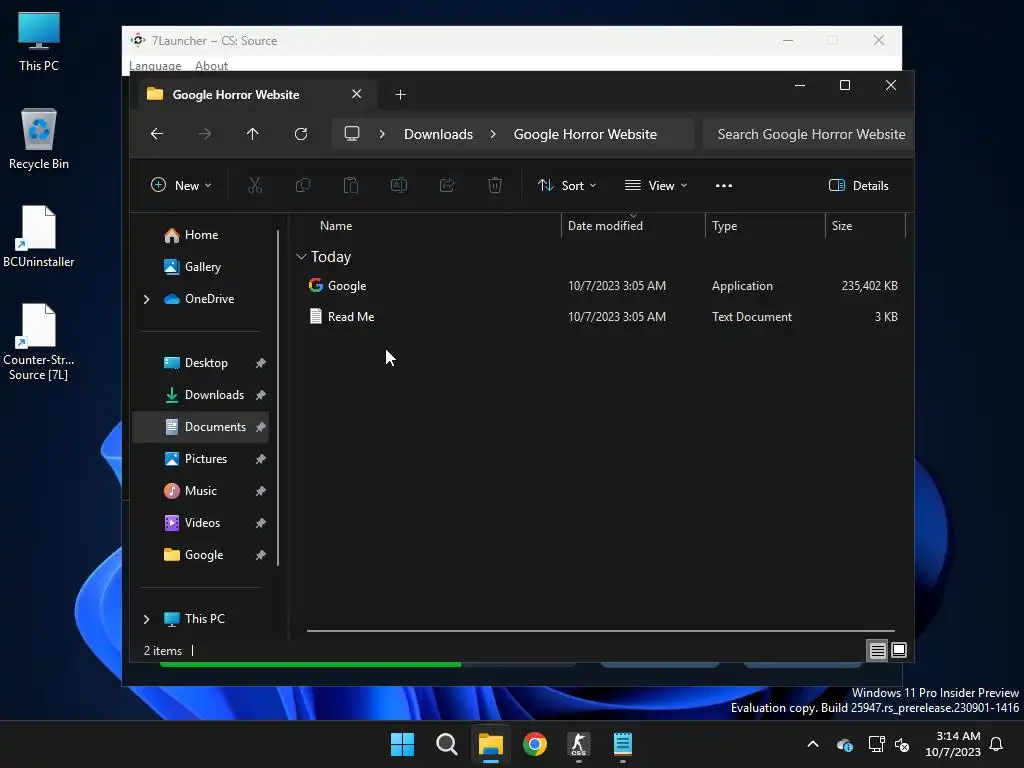Click the Cut scissors icon

[255, 185]
